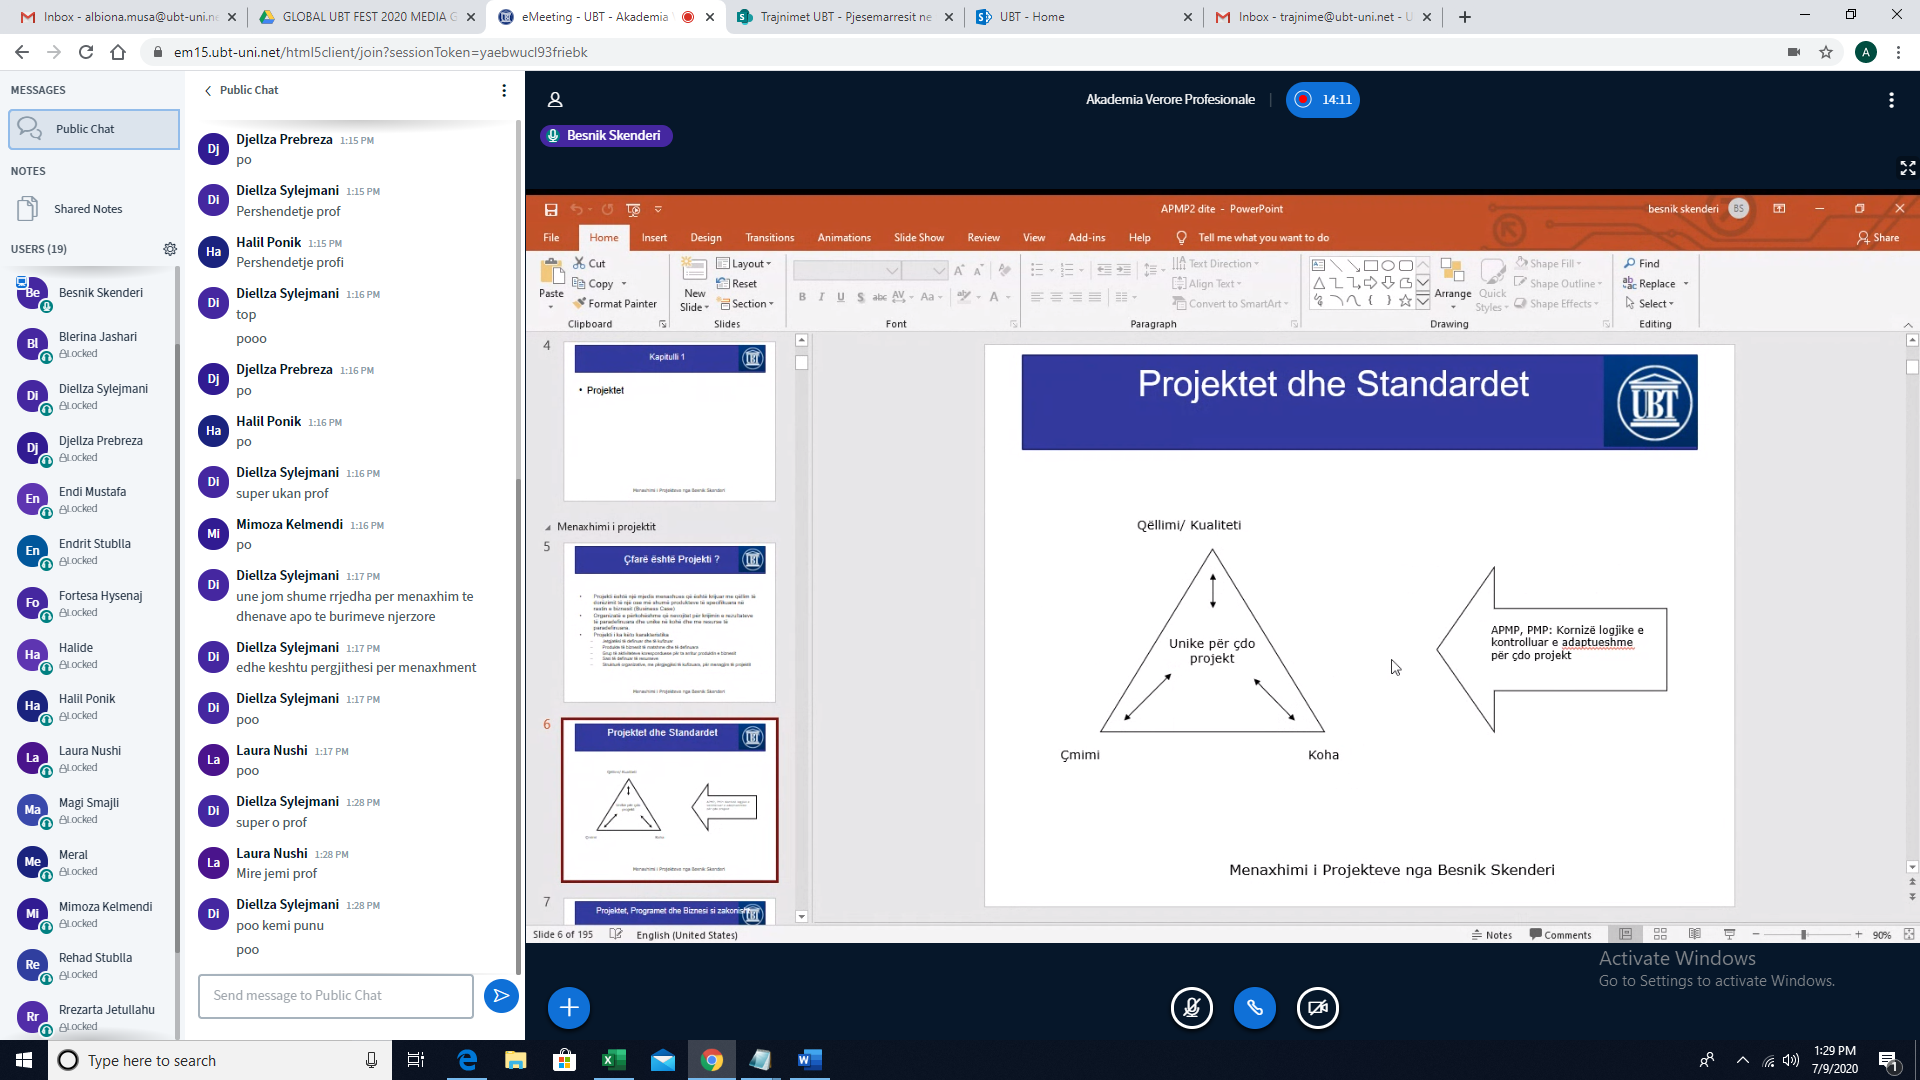
Task: Open Public Chat options menu
Action: 504,90
